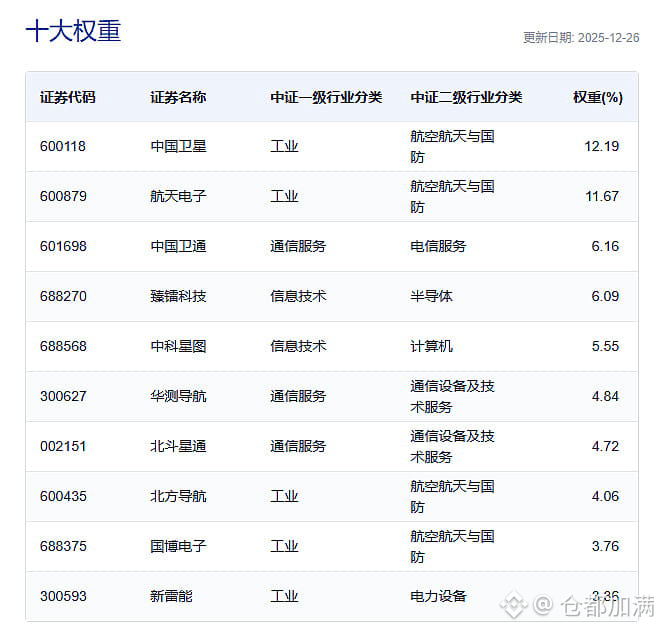The width and height of the screenshot is (662, 631).
Task: Click 工业 in the 航天电子 row
Action: click(284, 196)
